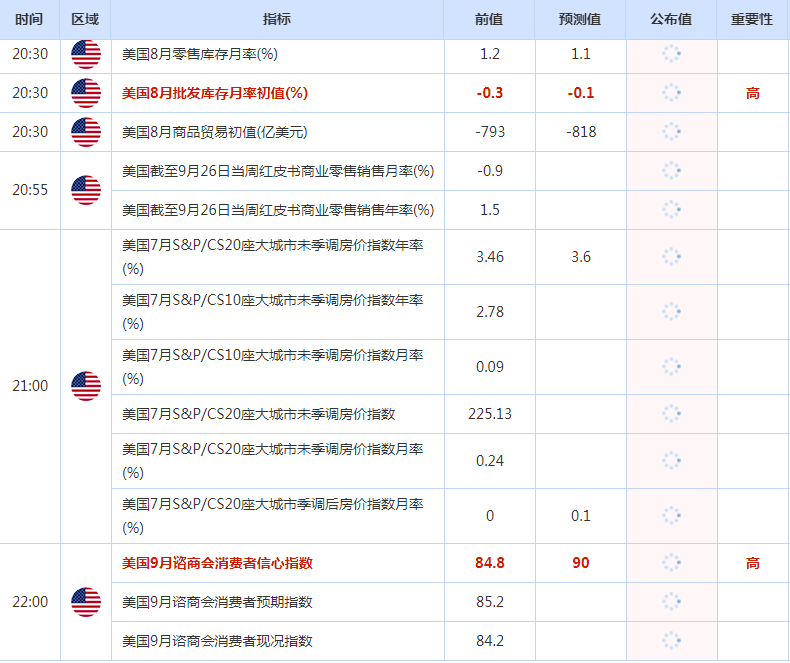Click the US flag in the wholesale inventory row

[86, 93]
